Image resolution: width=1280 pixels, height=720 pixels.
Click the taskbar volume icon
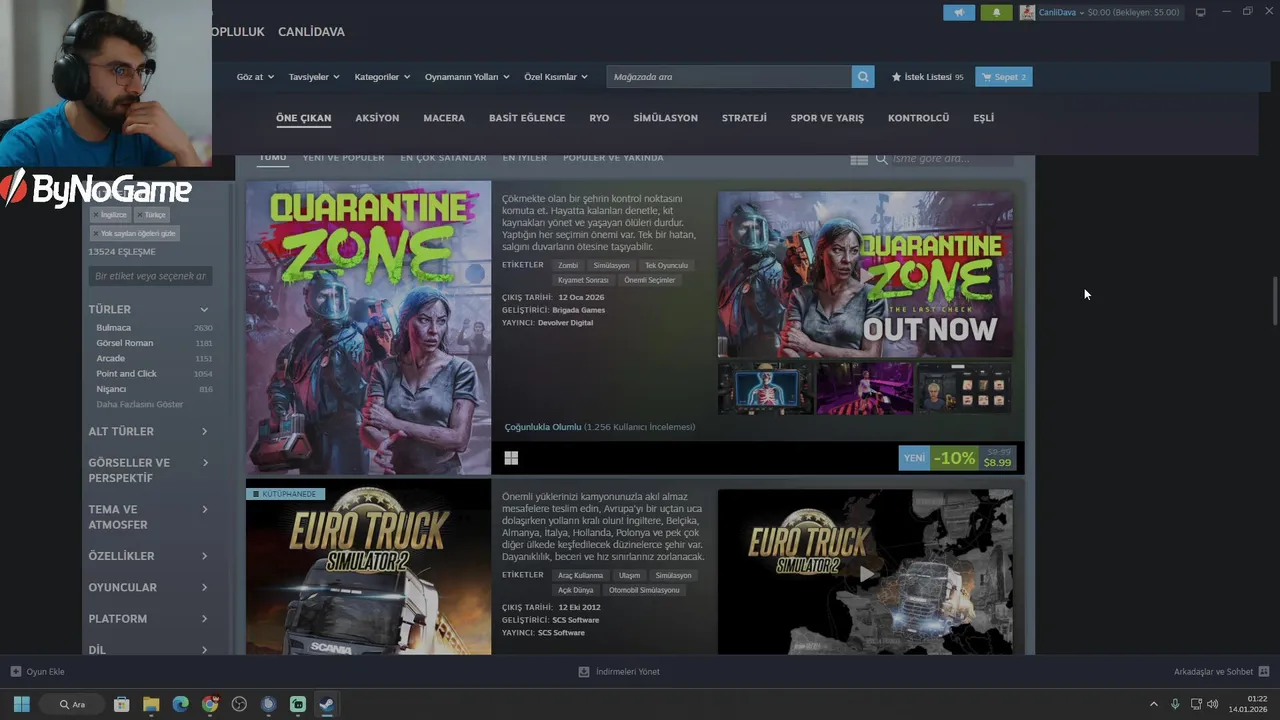[1213, 704]
